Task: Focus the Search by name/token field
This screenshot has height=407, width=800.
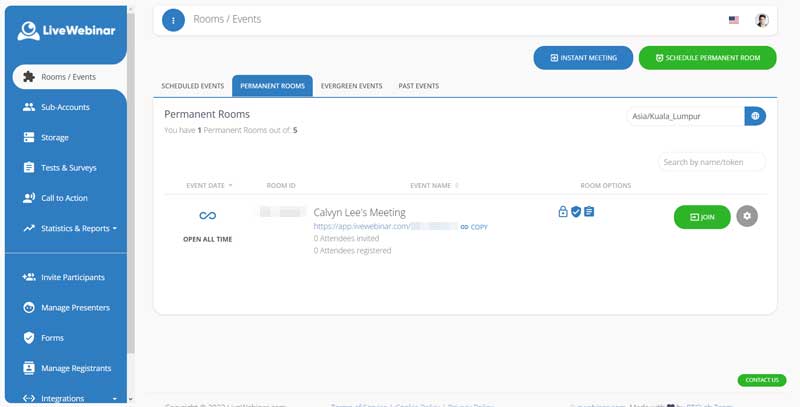Action: 712,162
